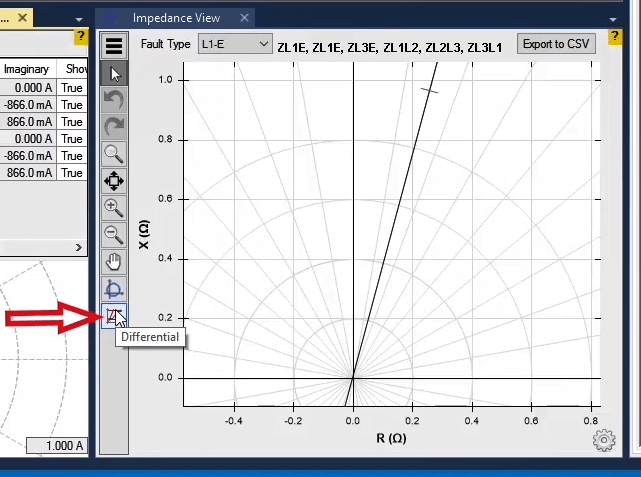
Task: Select the hand pan tool
Action: click(x=114, y=262)
